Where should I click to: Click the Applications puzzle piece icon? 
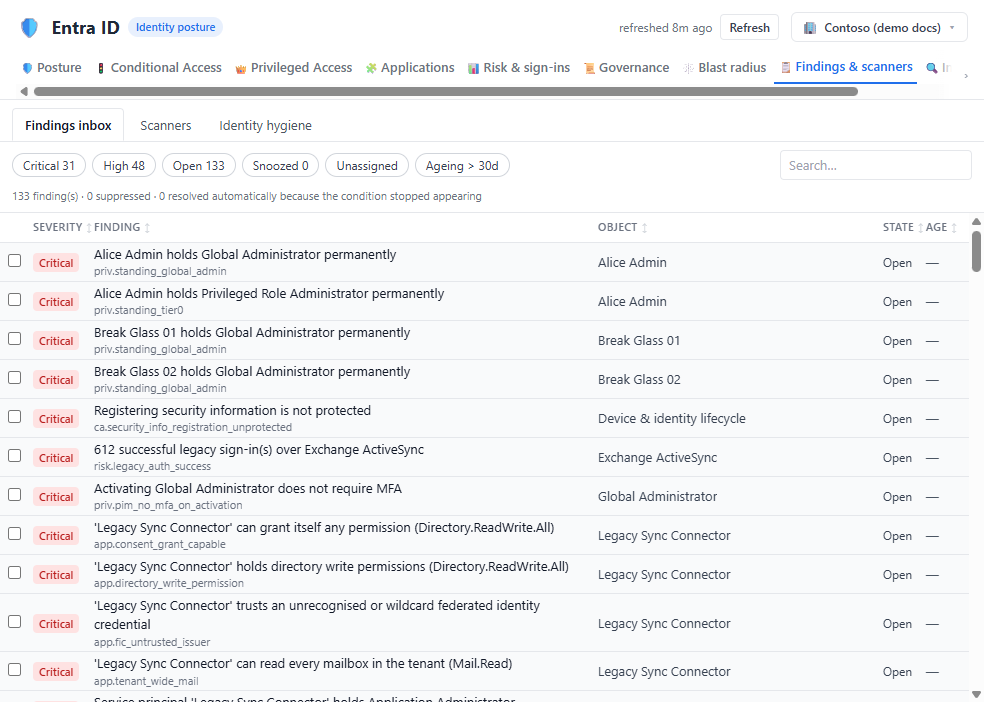pyautogui.click(x=371, y=68)
